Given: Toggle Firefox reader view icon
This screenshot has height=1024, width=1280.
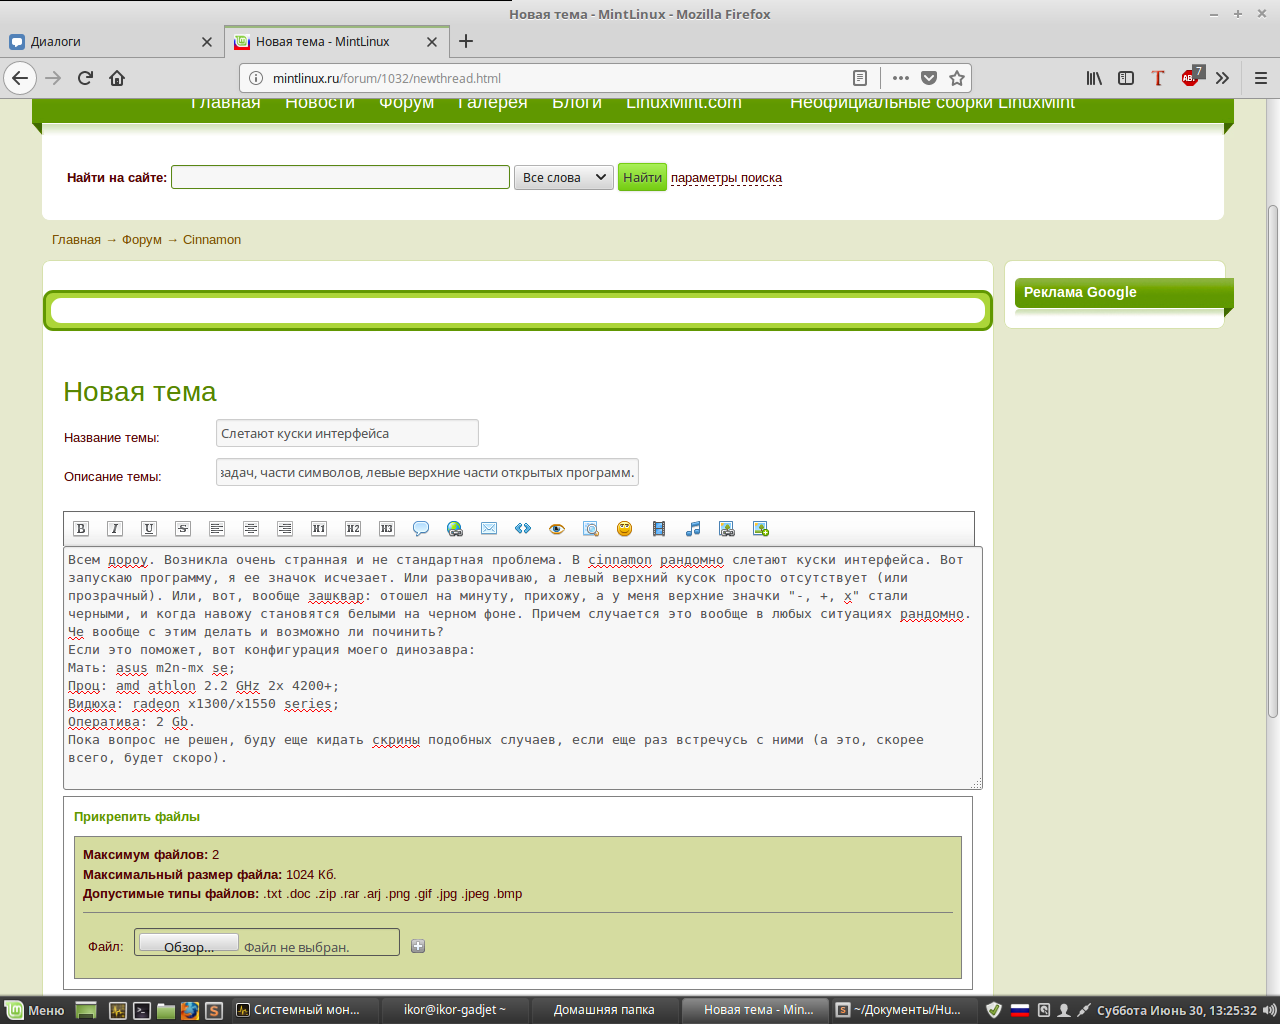Looking at the screenshot, I should coord(860,78).
